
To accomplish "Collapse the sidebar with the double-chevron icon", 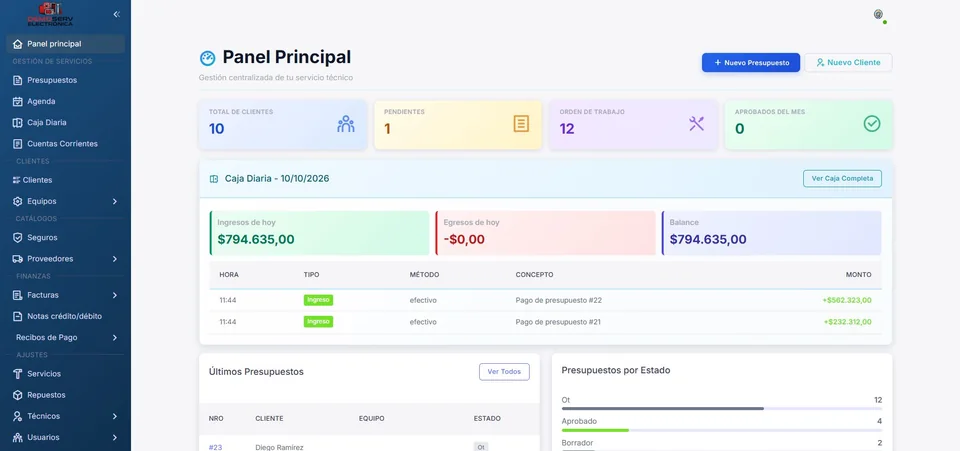I will [116, 14].
